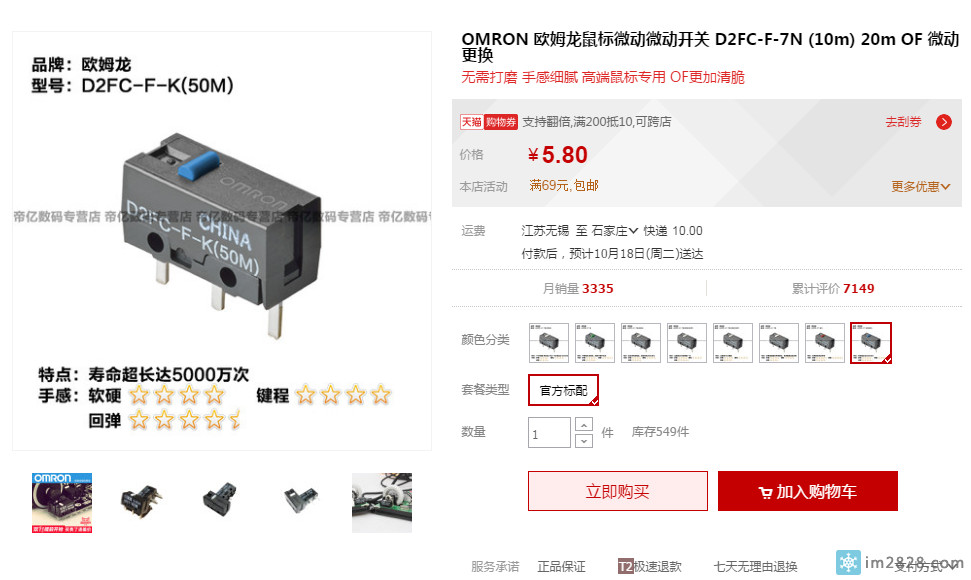Expand the 更多优惠 dropdown
971x580 pixels.
coord(920,186)
